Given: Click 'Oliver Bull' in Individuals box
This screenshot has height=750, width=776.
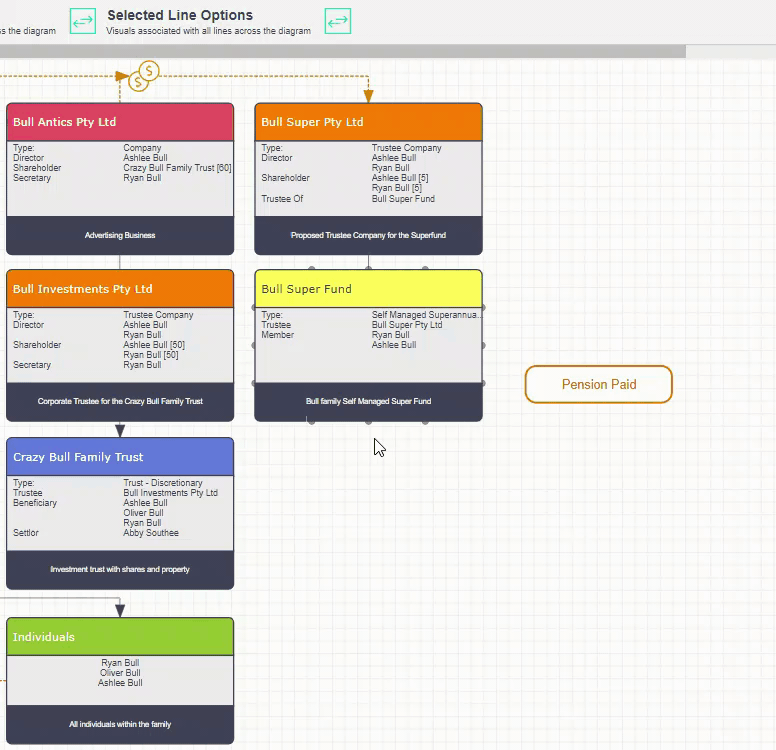Looking at the screenshot, I should [120, 673].
